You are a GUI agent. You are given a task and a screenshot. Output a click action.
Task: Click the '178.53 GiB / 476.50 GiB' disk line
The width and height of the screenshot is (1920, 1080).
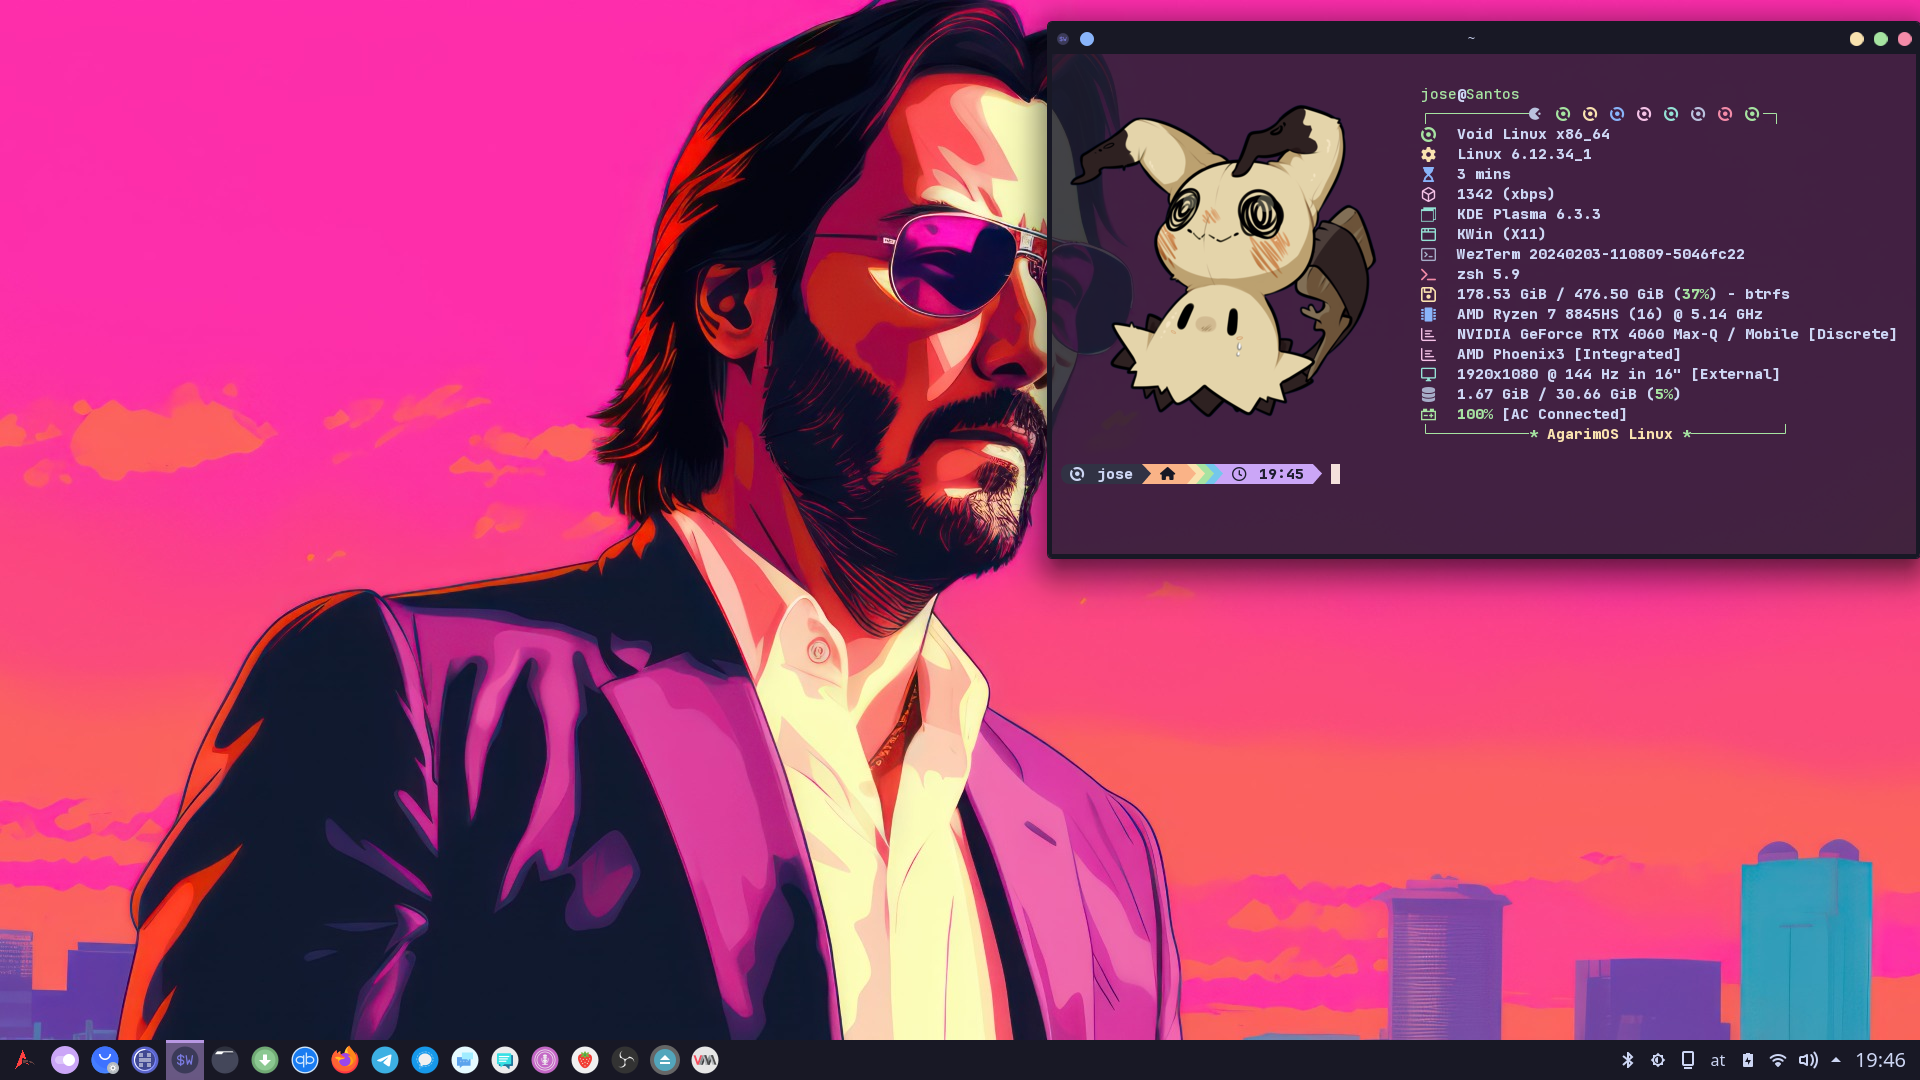coord(1623,294)
